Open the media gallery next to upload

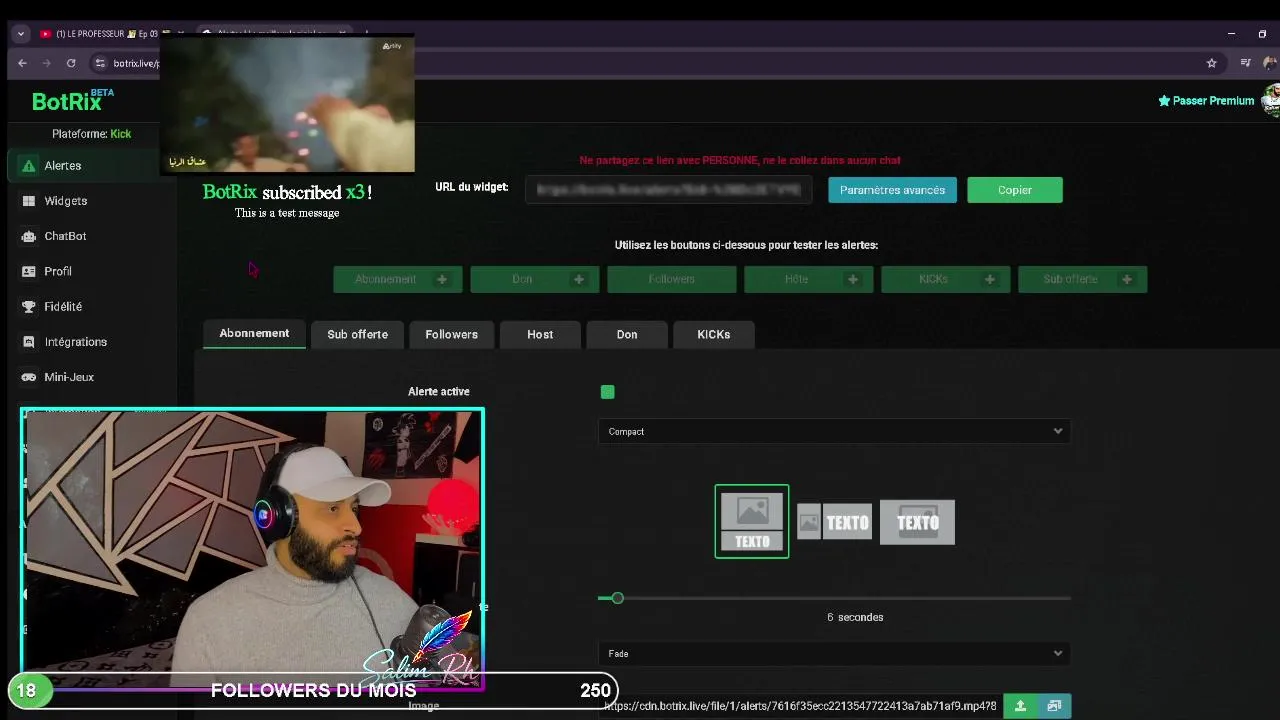[1054, 706]
